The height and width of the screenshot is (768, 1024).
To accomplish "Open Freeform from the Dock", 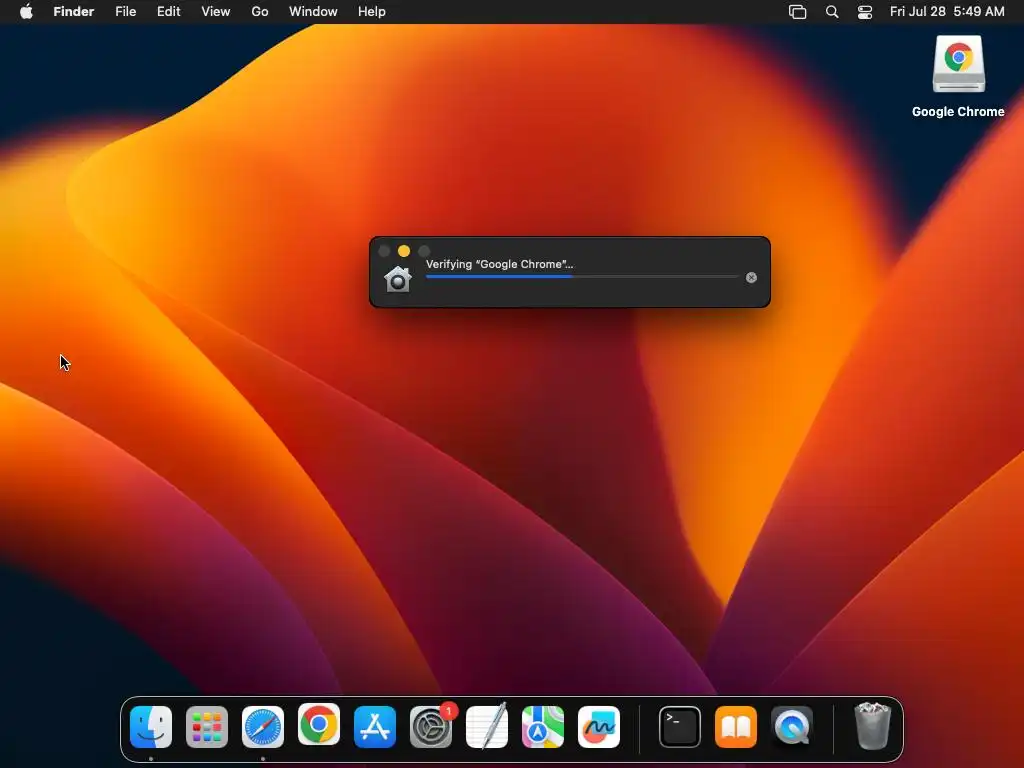I will pos(599,727).
